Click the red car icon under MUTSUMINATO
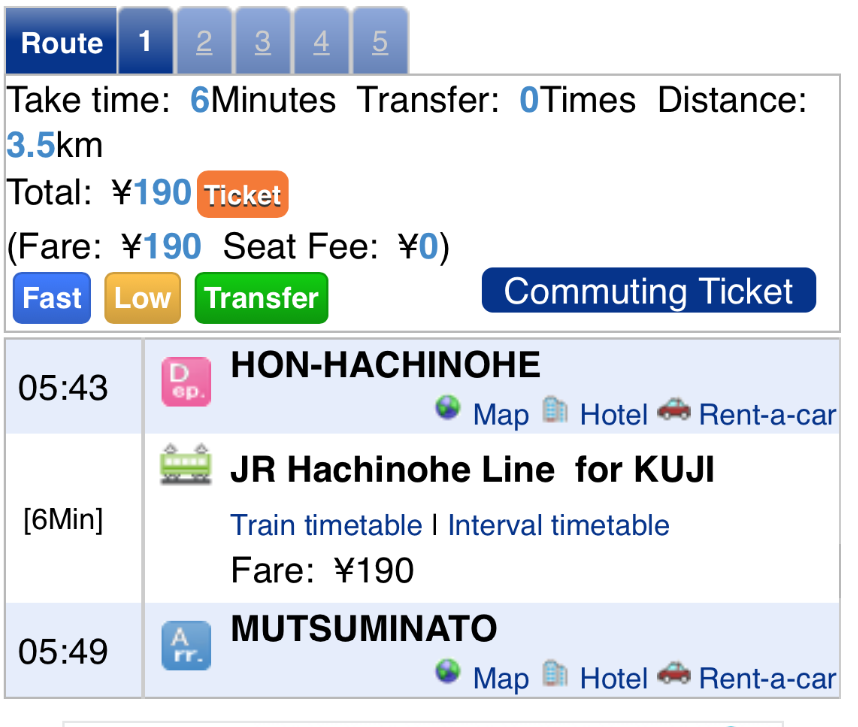The image size is (858, 727). click(674, 672)
